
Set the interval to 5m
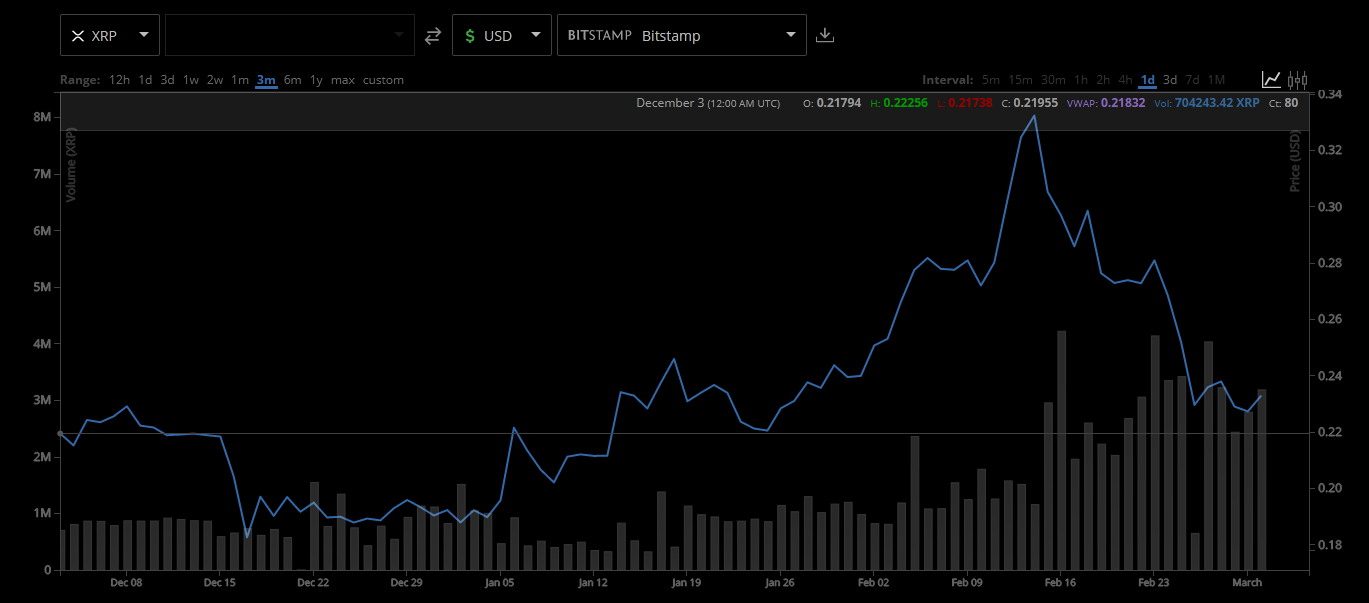pos(990,80)
